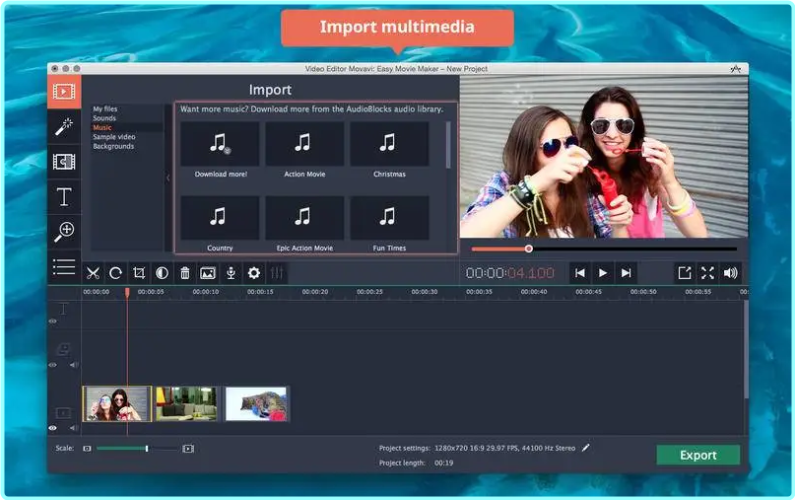Viewport: 795px width, 500px height.
Task: Open the Transitions tab icon
Action: point(64,162)
